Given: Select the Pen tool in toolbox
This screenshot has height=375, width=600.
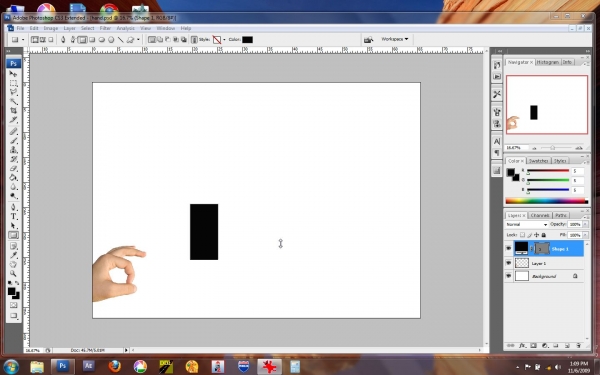Looking at the screenshot, I should pos(13,207).
